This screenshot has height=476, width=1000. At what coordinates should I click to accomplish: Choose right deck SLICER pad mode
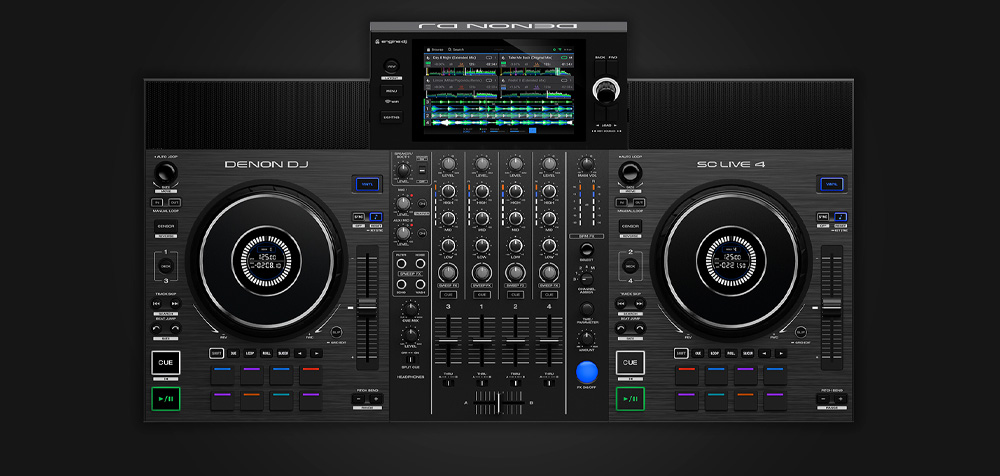pyautogui.click(x=748, y=353)
